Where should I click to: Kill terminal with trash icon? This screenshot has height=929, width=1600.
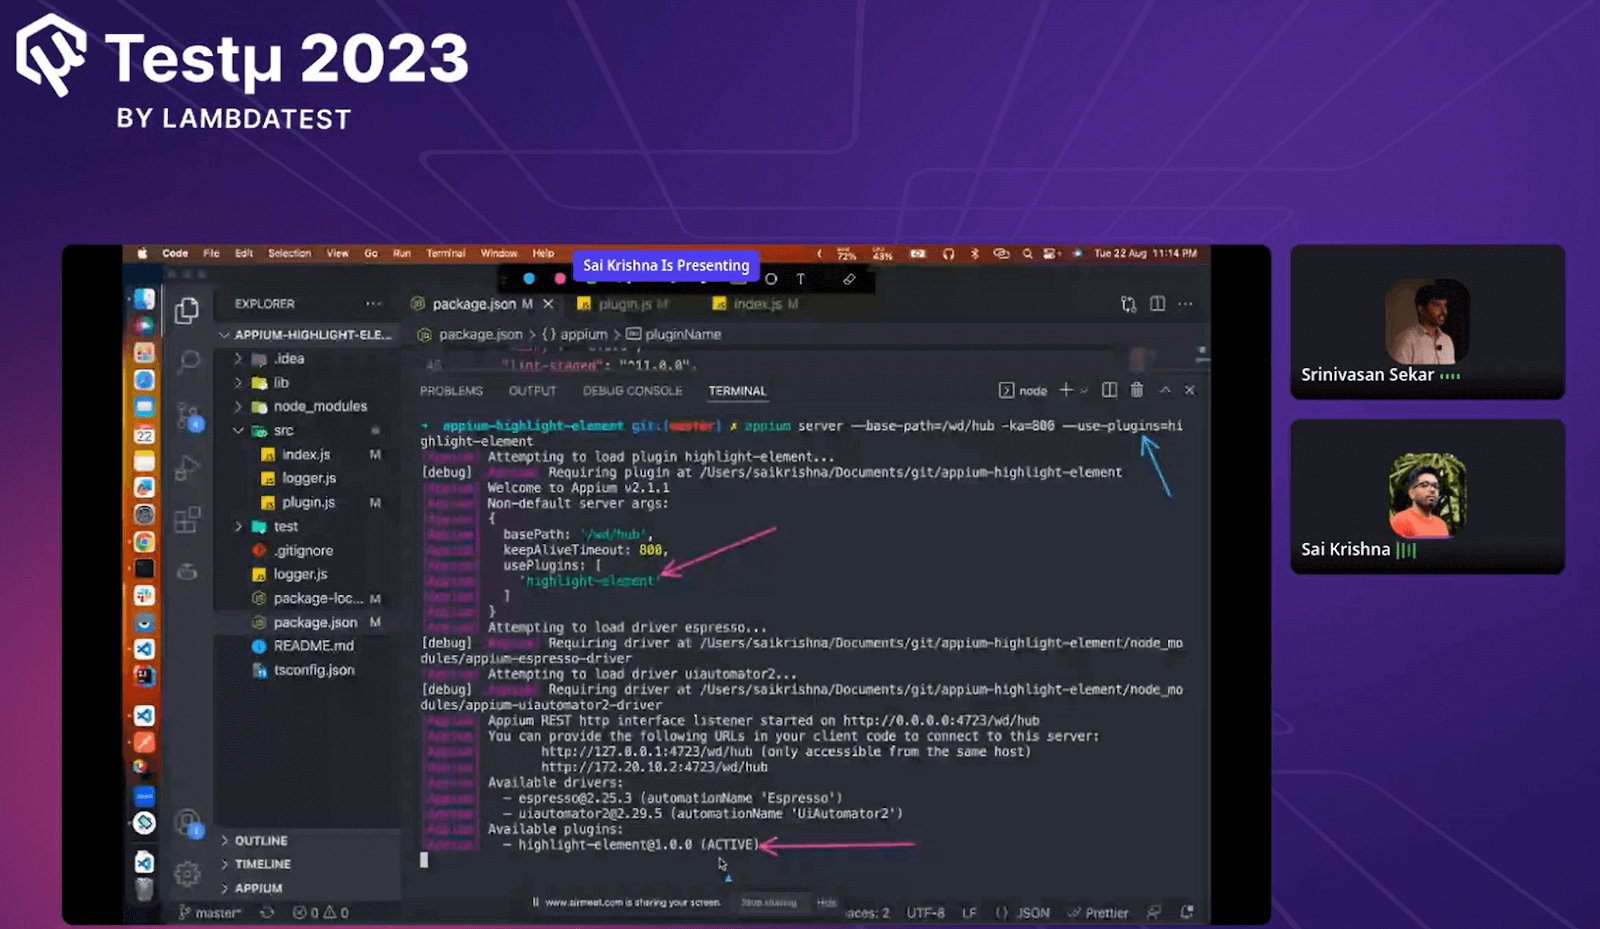pyautogui.click(x=1137, y=390)
